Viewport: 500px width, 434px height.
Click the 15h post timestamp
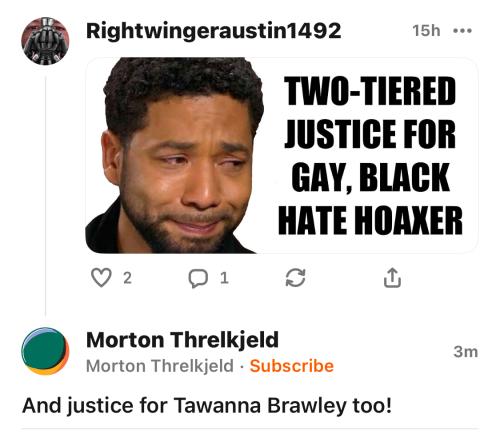[x=426, y=31]
